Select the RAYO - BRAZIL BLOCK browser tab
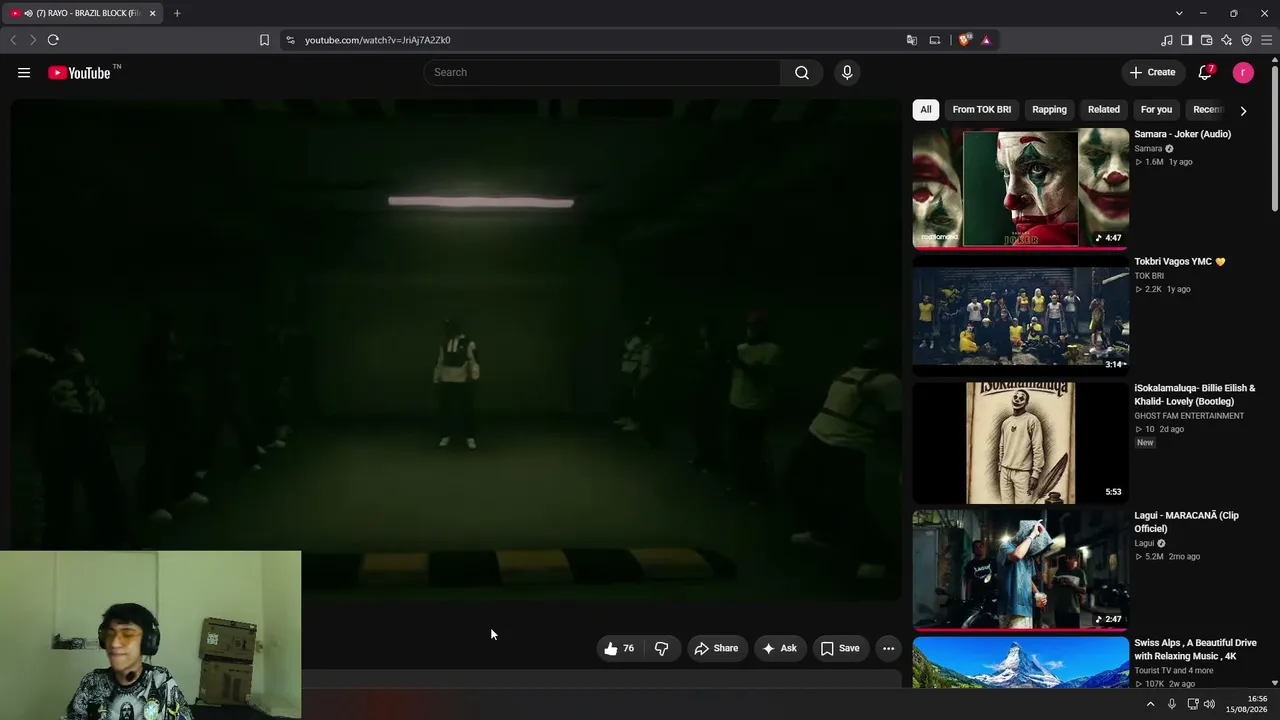The height and width of the screenshot is (720, 1280). (83, 13)
